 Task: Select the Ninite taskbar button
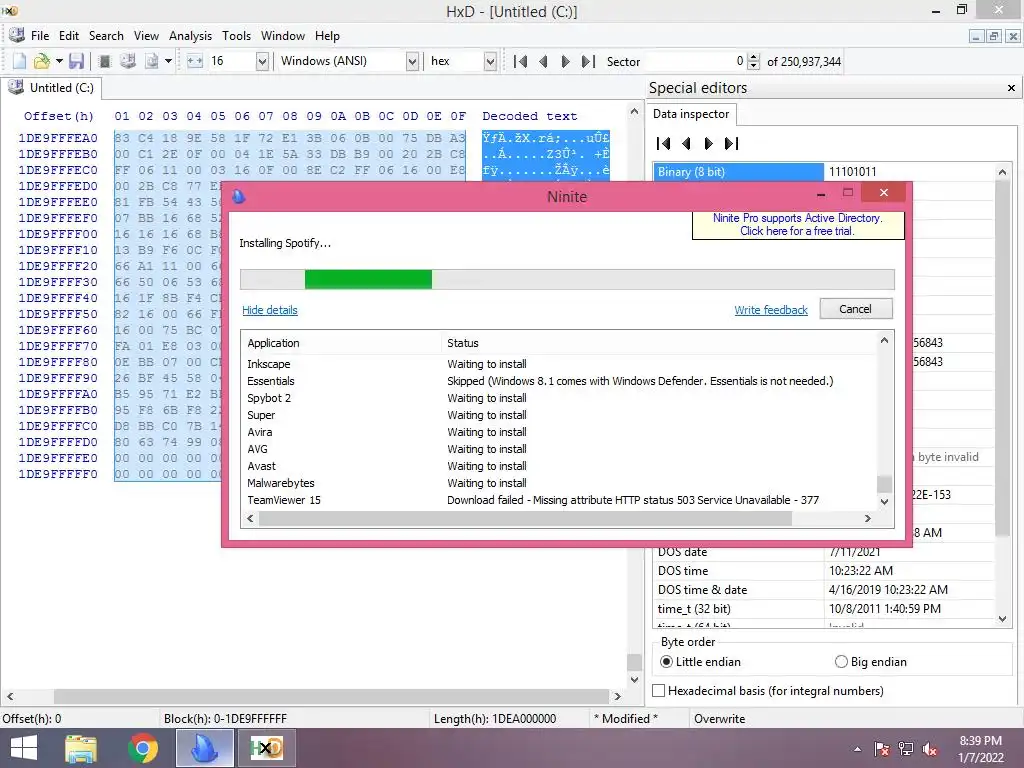(204, 748)
